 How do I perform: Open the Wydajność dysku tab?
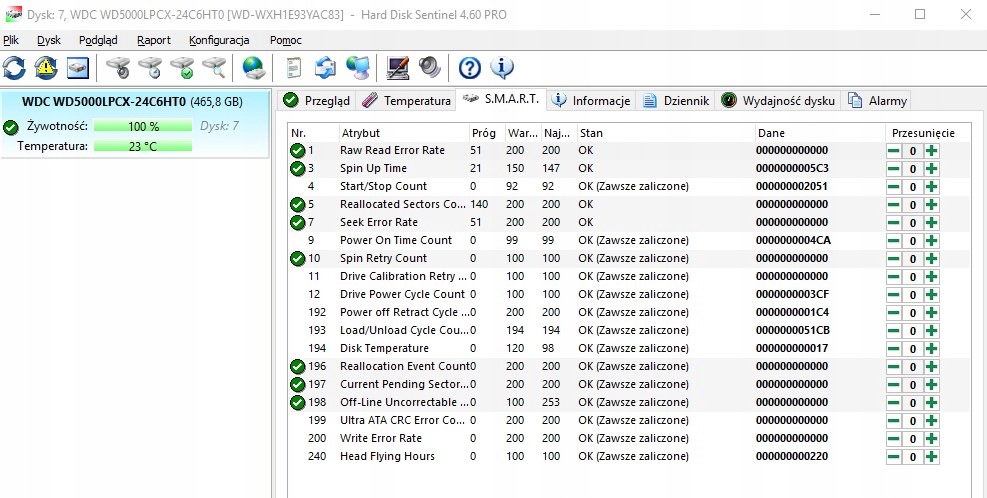(x=778, y=101)
